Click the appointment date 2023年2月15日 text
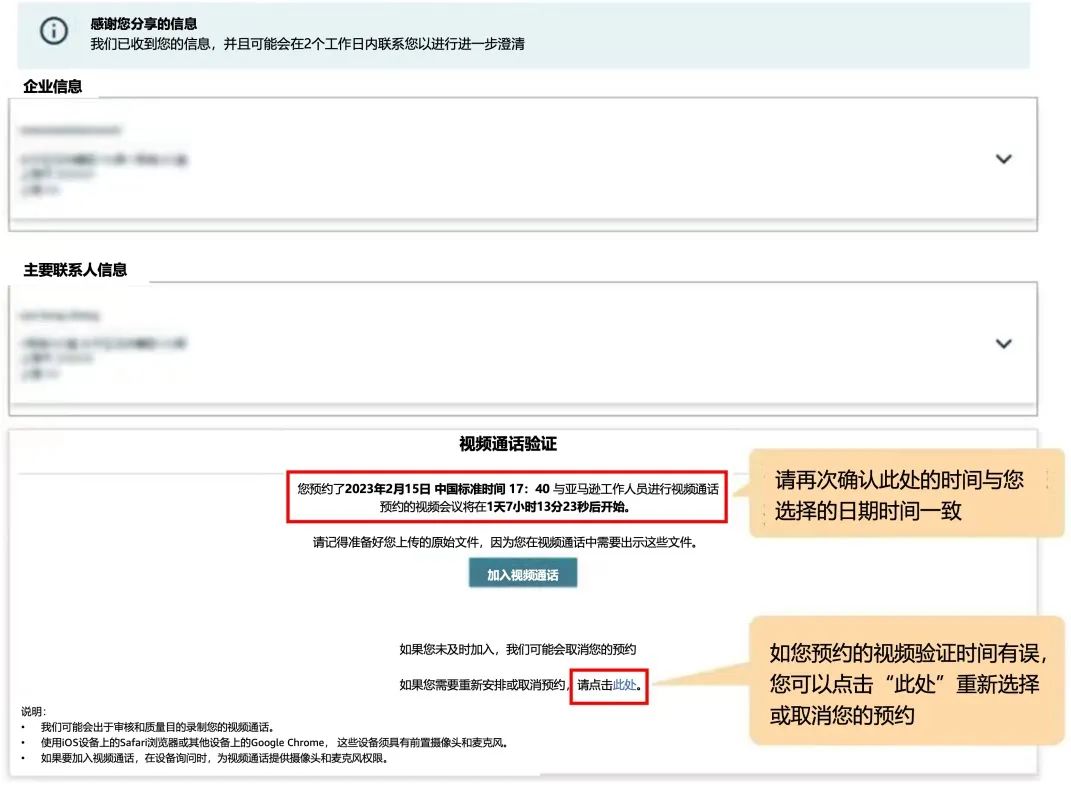 point(388,489)
